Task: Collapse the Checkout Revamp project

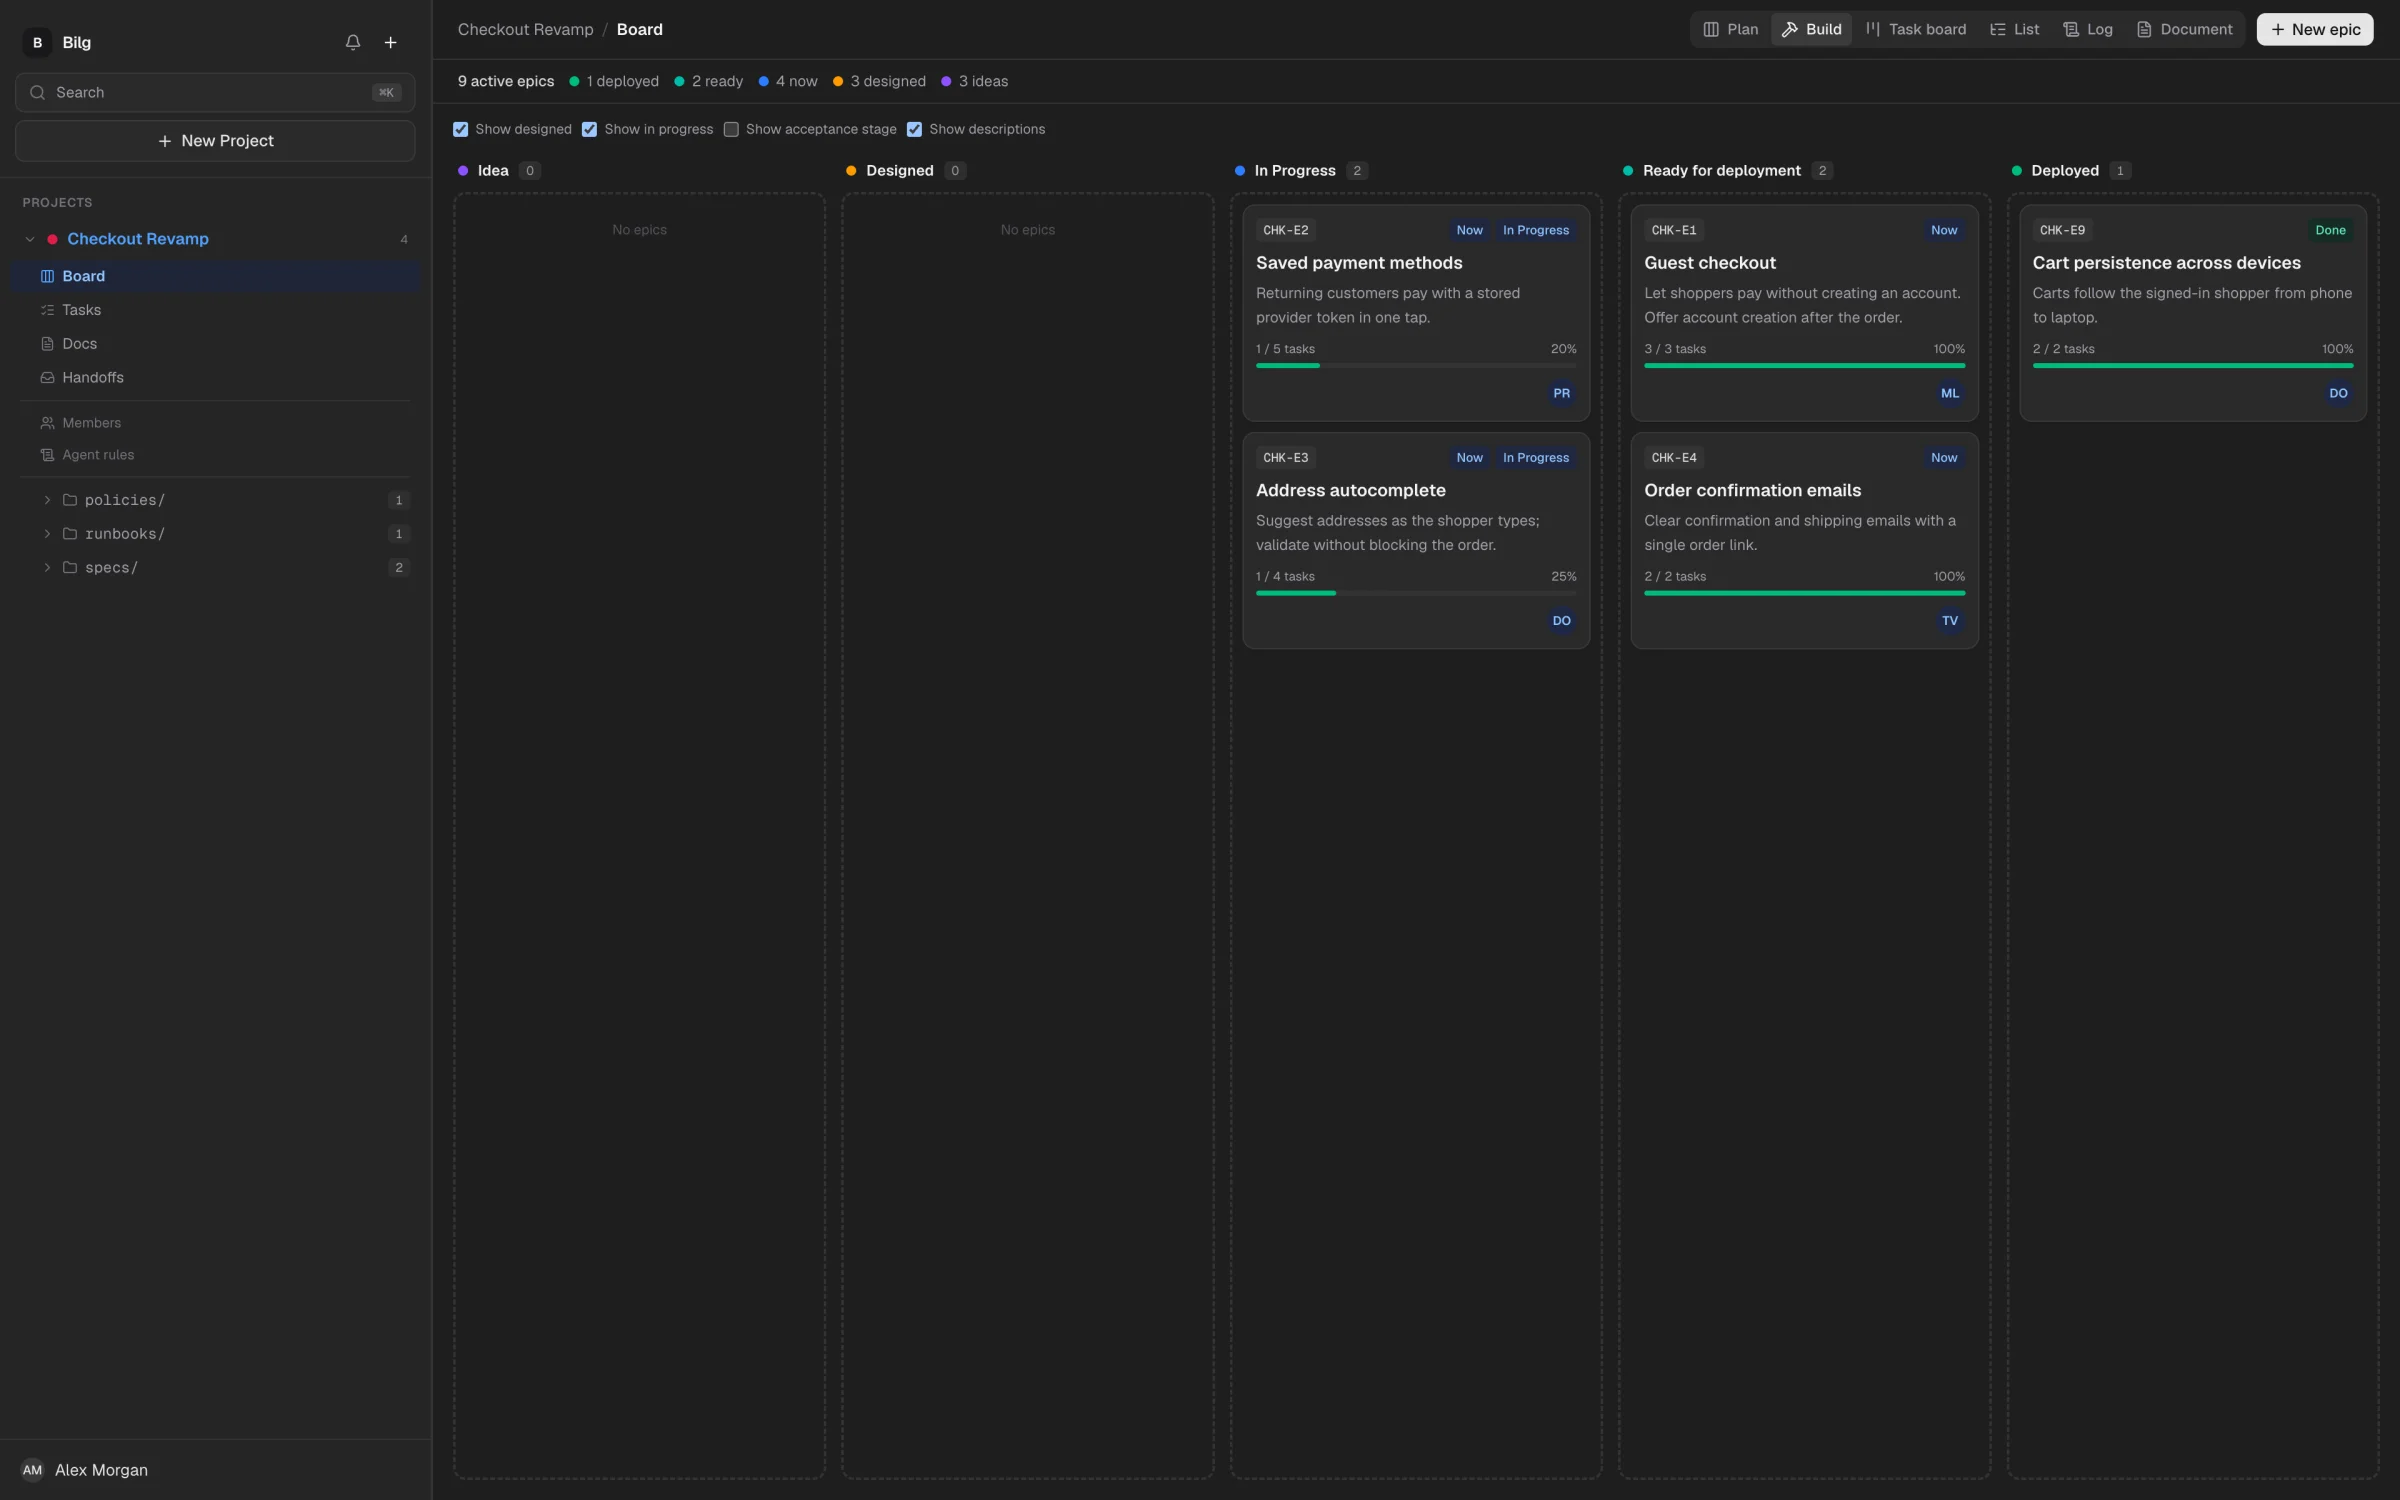Action: tap(30, 239)
